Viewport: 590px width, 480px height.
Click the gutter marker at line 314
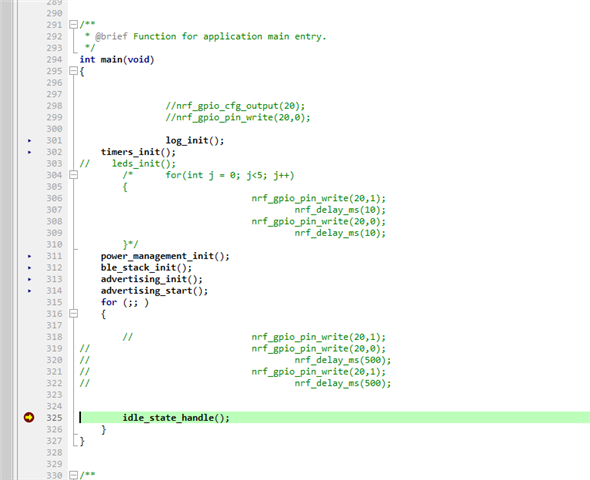(x=29, y=291)
